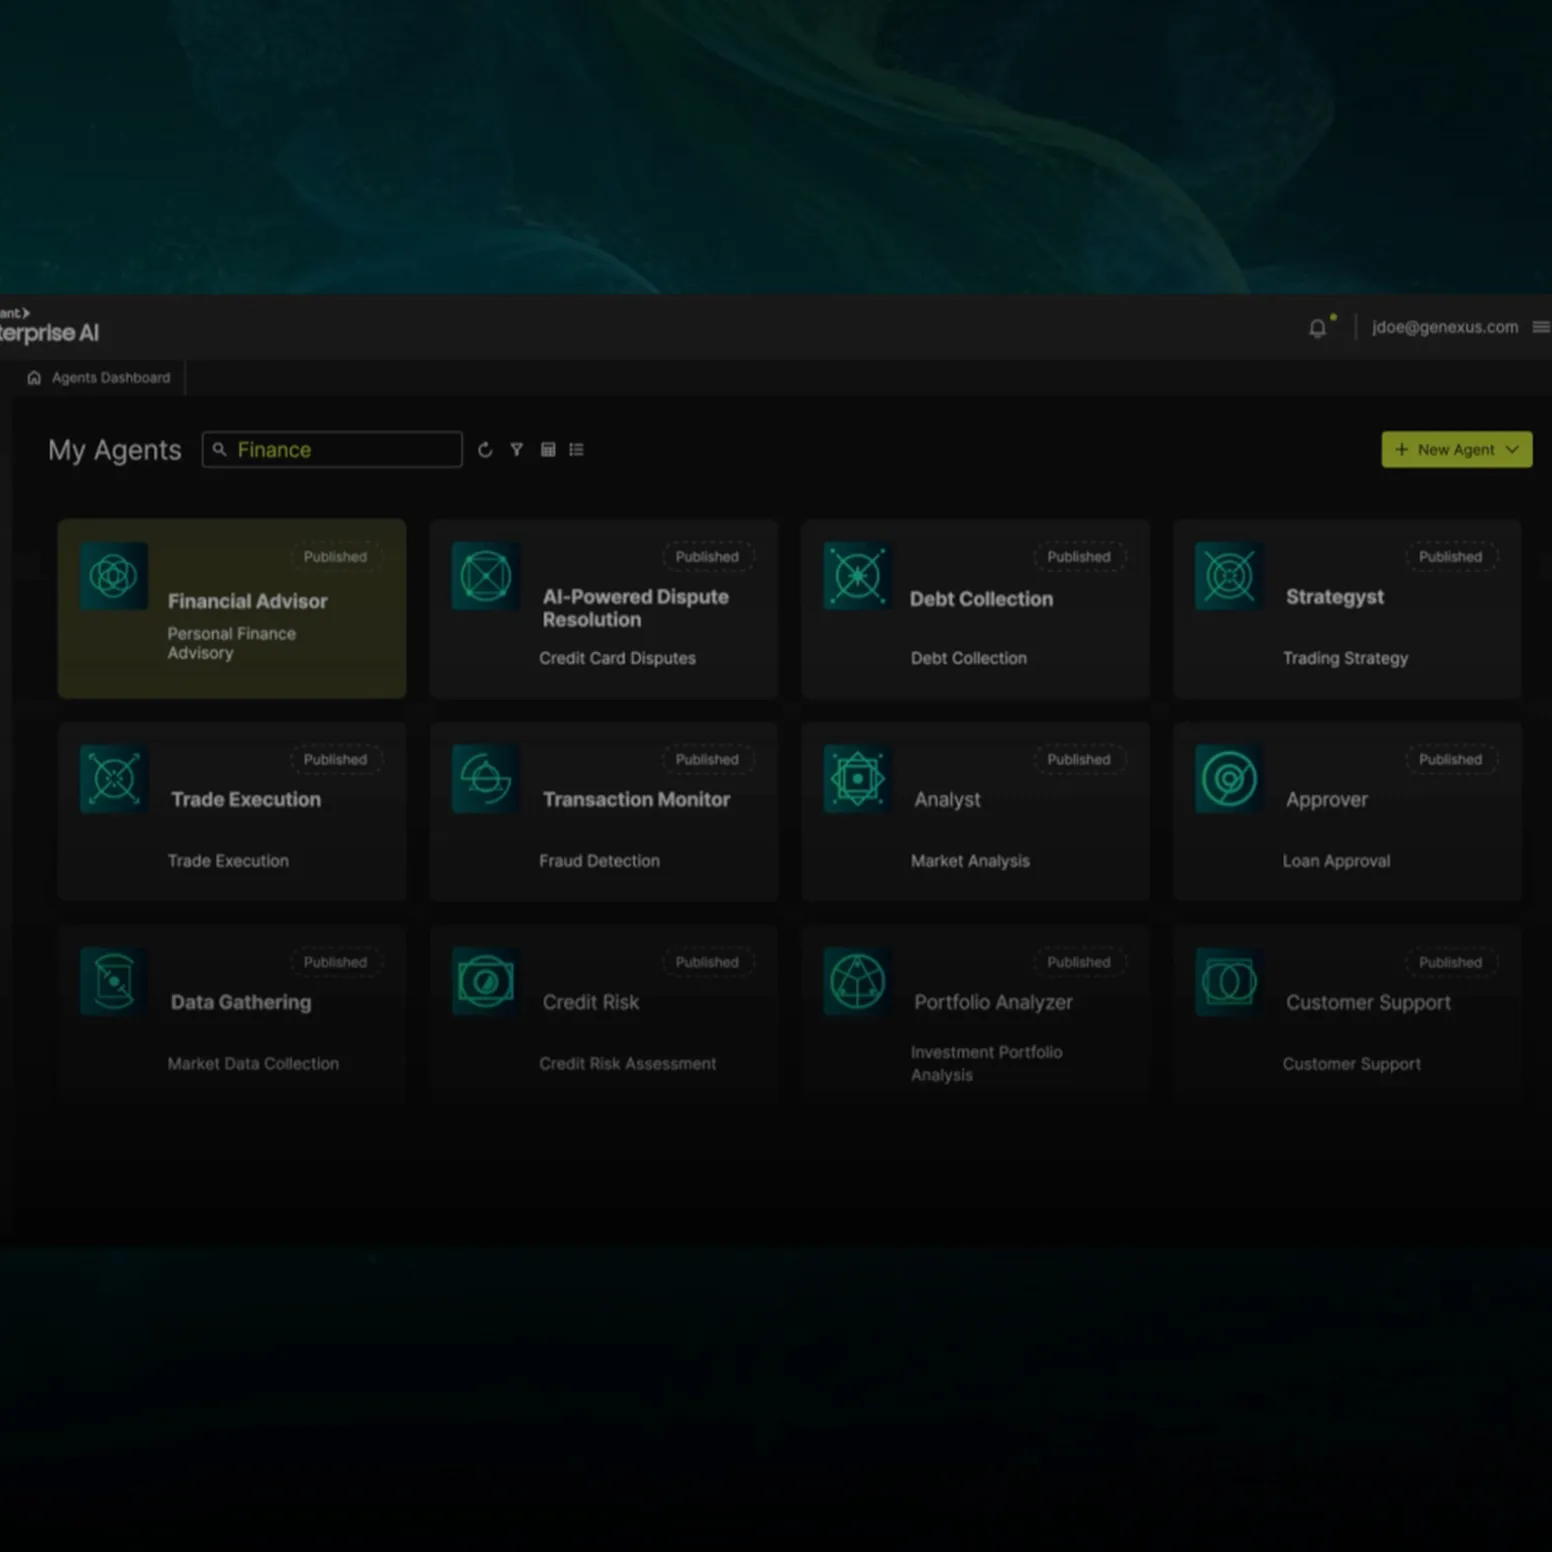The width and height of the screenshot is (1552, 1552).
Task: Switch to grid card view
Action: click(x=548, y=450)
